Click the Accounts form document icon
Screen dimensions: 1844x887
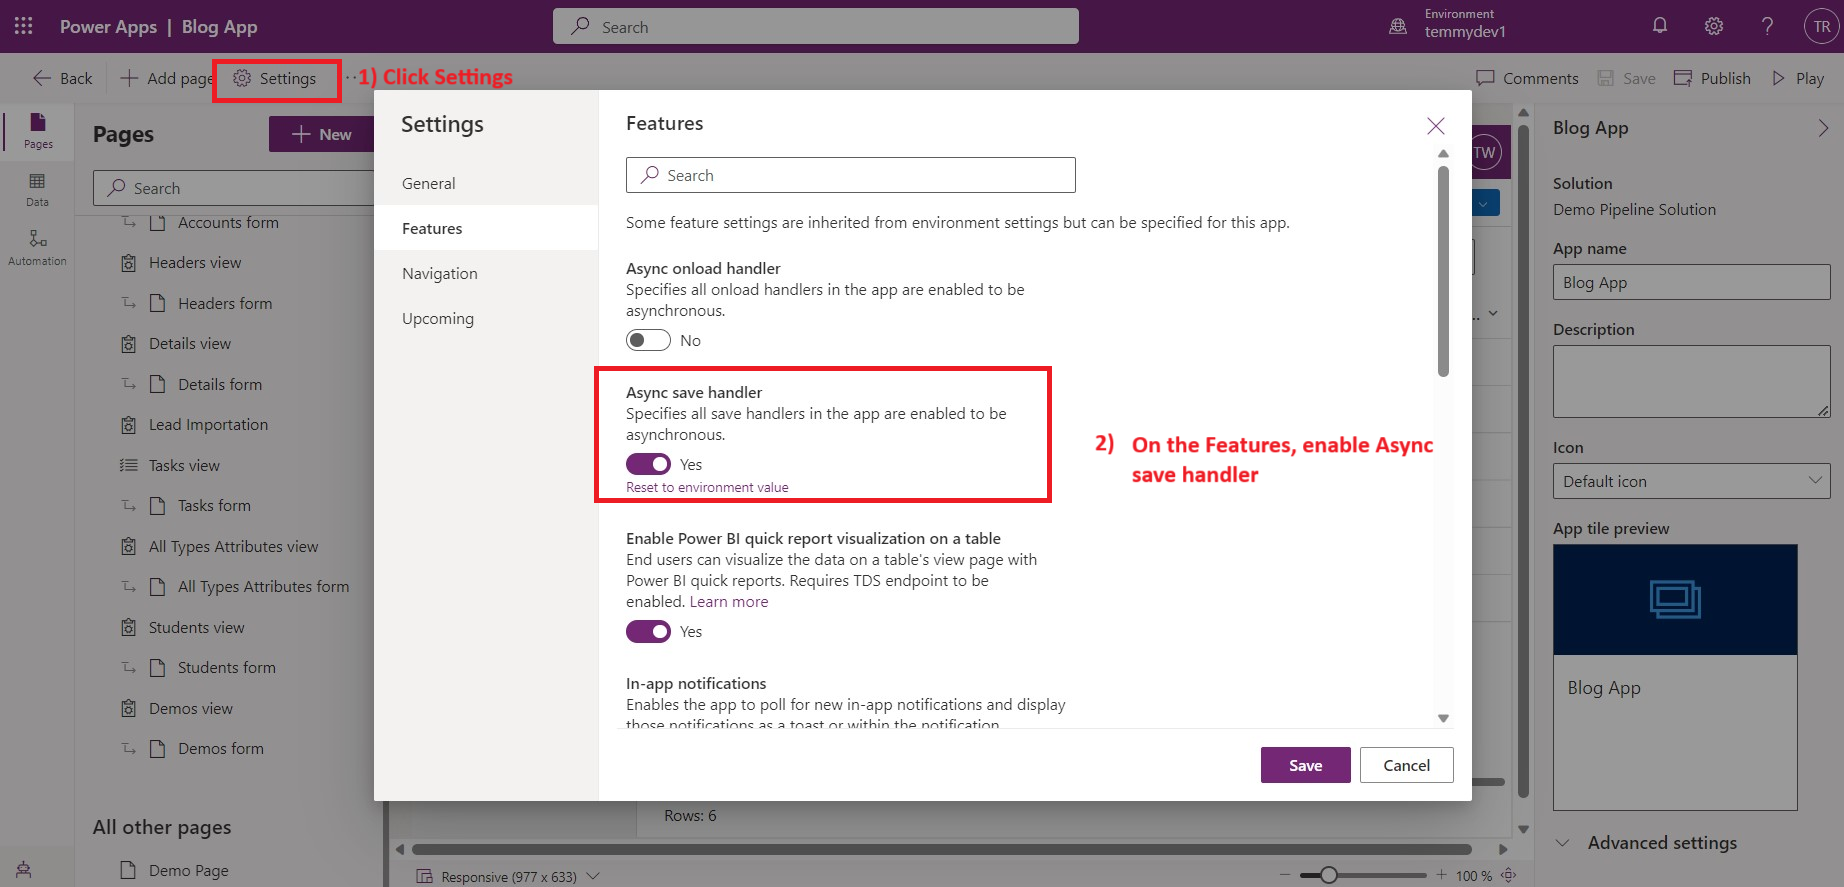click(157, 223)
